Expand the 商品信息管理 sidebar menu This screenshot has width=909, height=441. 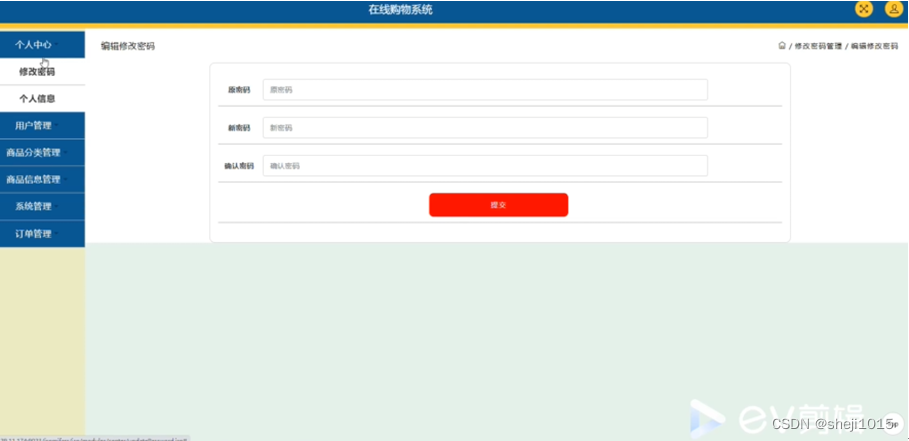(42, 180)
